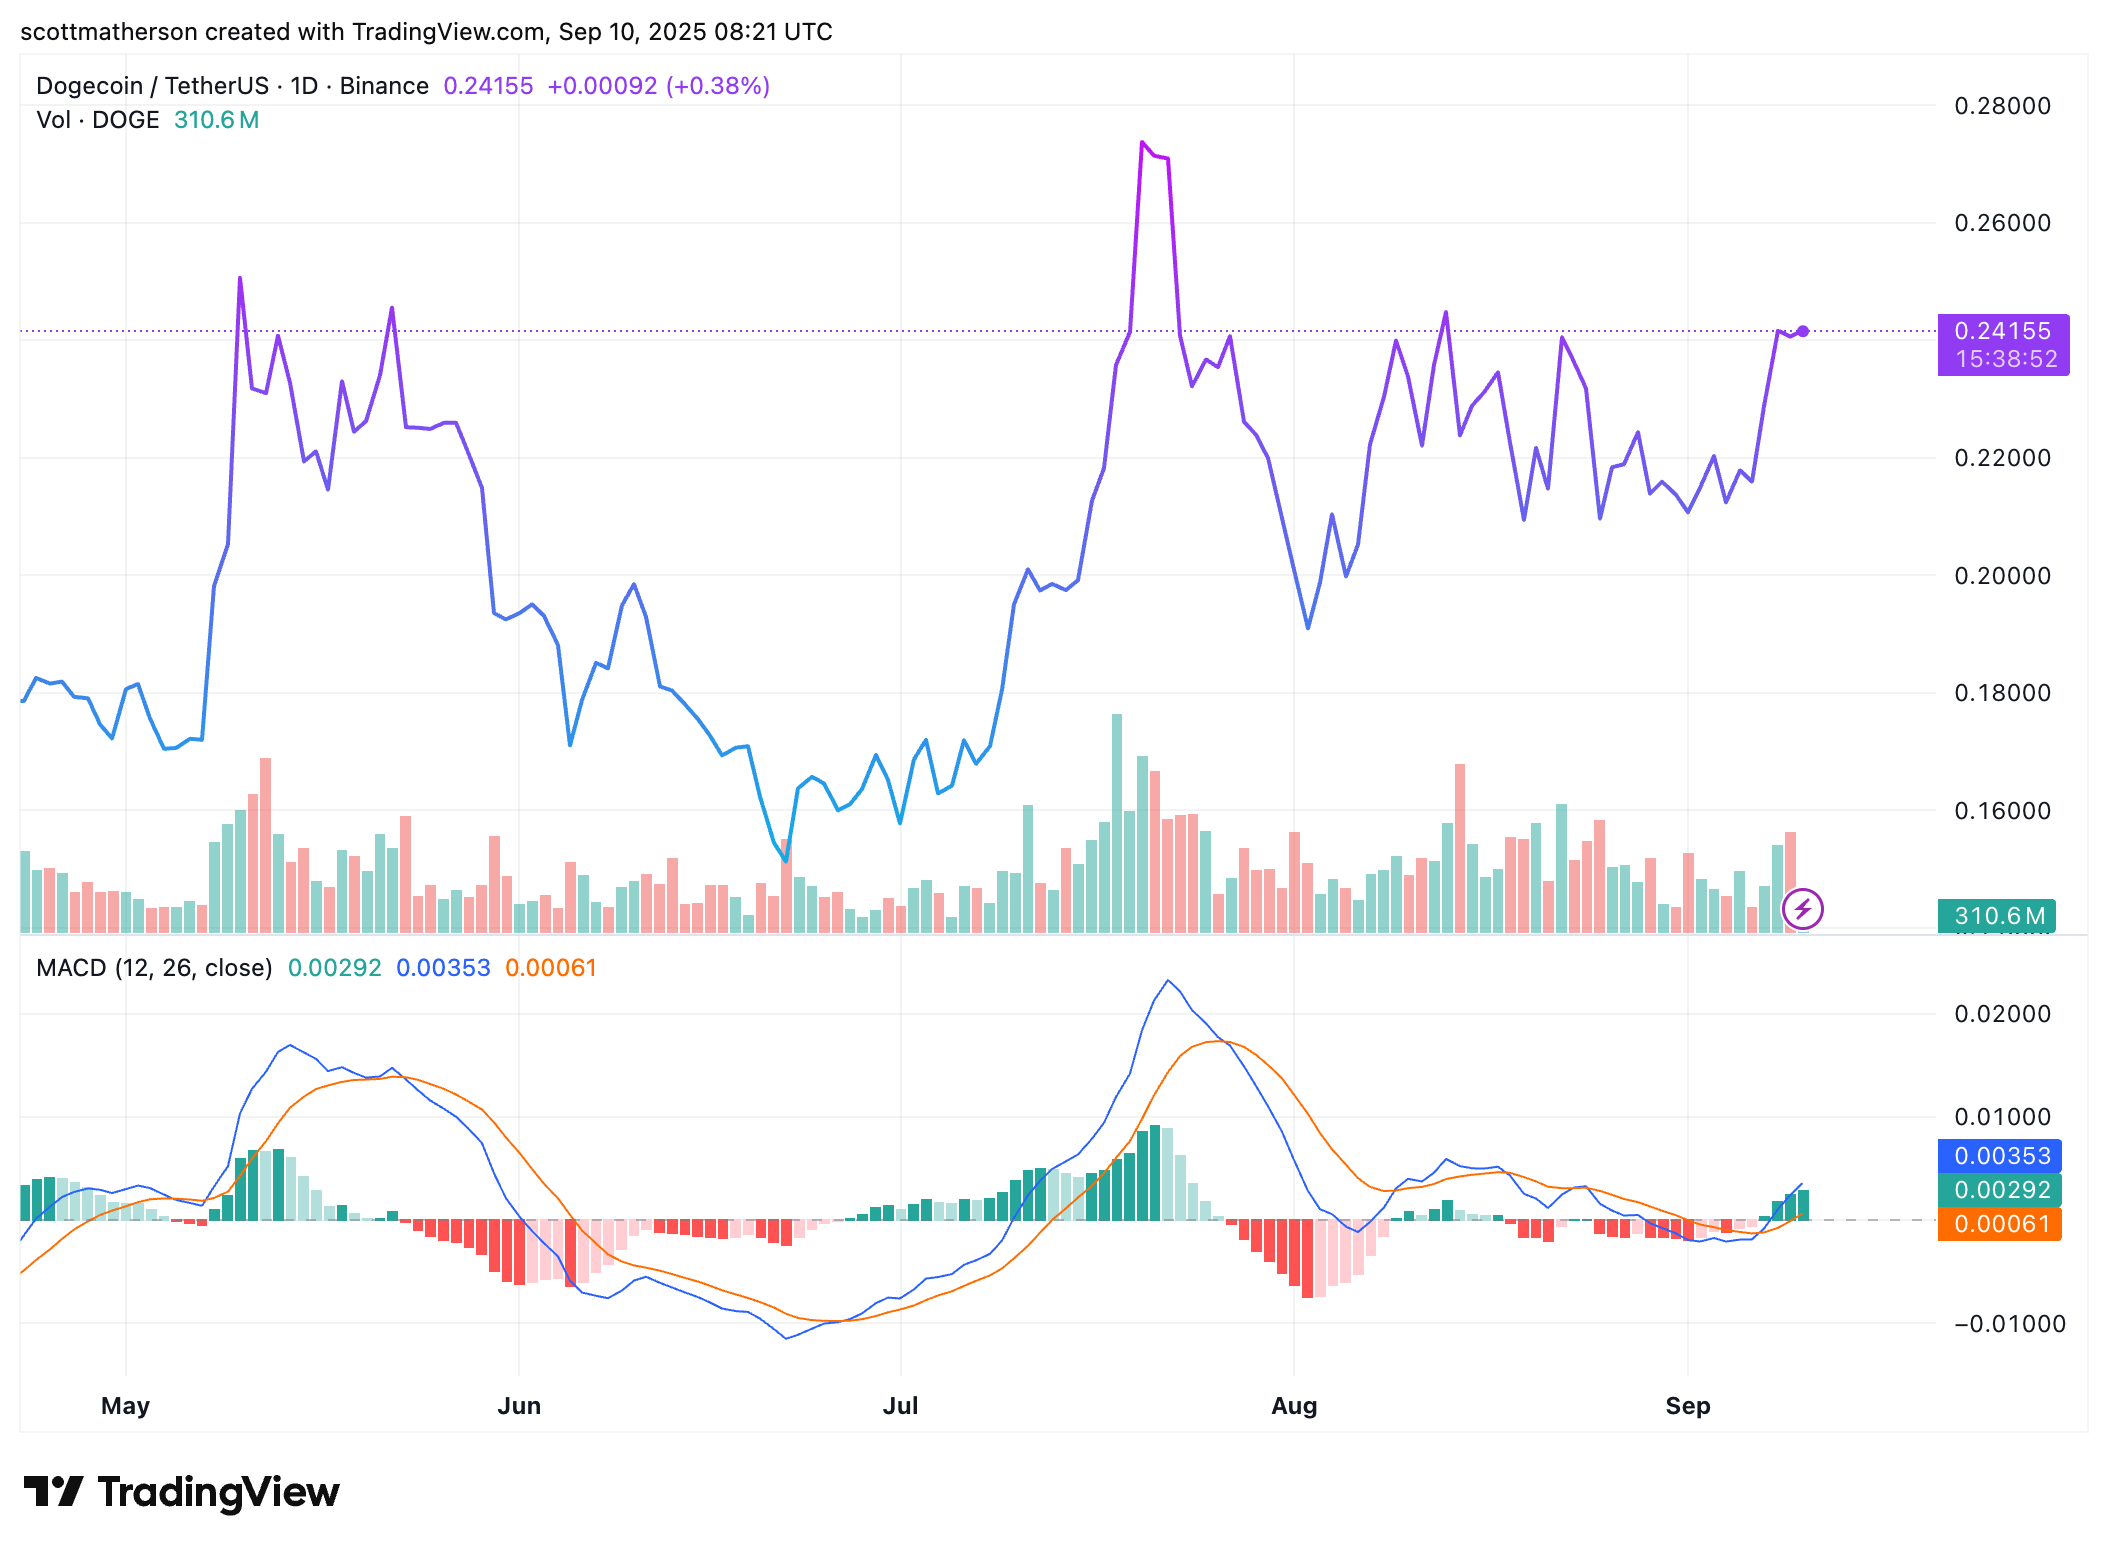Click the purple lightning bolt icon
The height and width of the screenshot is (1552, 2108).
(1803, 909)
